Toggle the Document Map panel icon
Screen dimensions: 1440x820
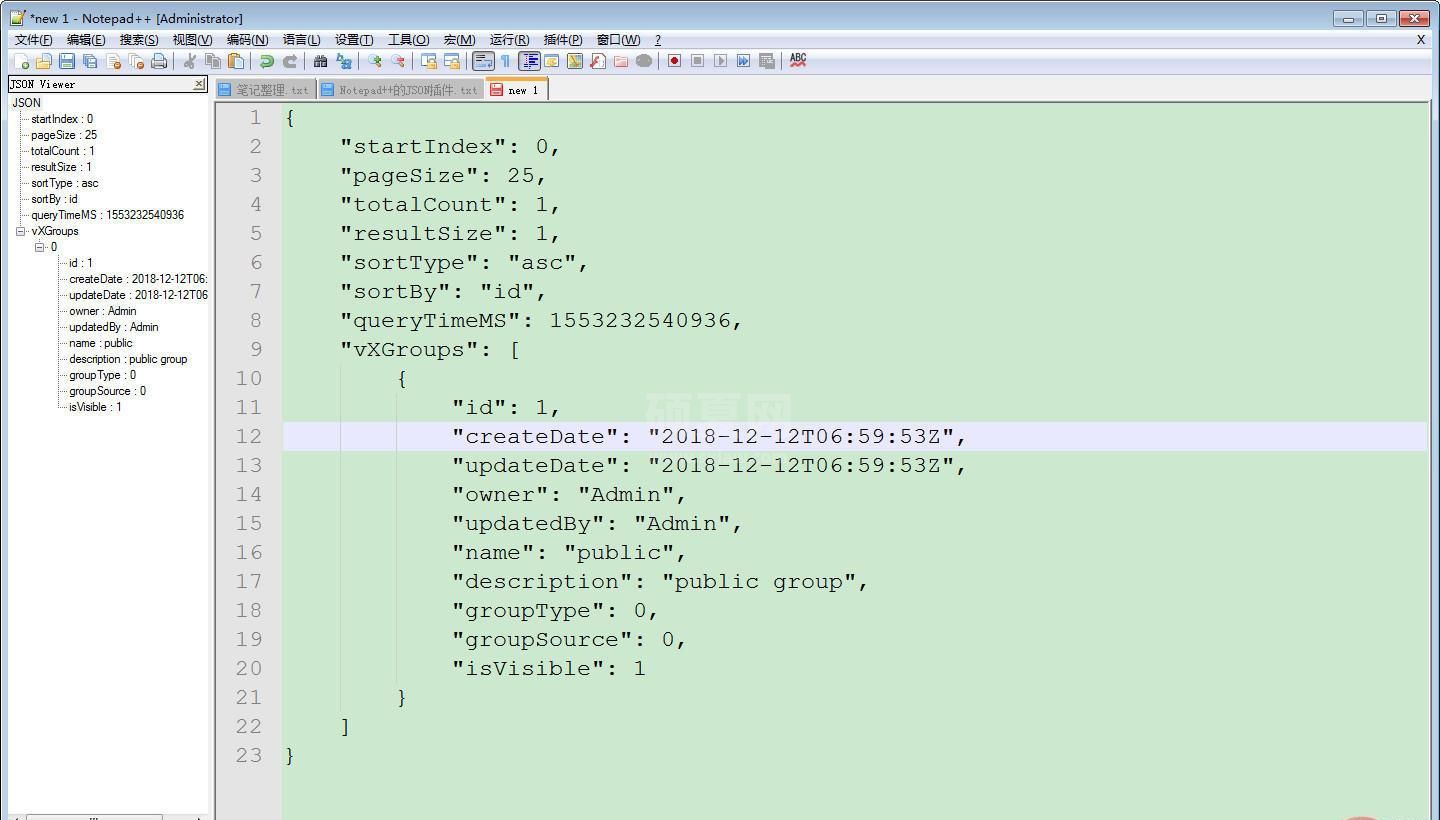pos(575,61)
